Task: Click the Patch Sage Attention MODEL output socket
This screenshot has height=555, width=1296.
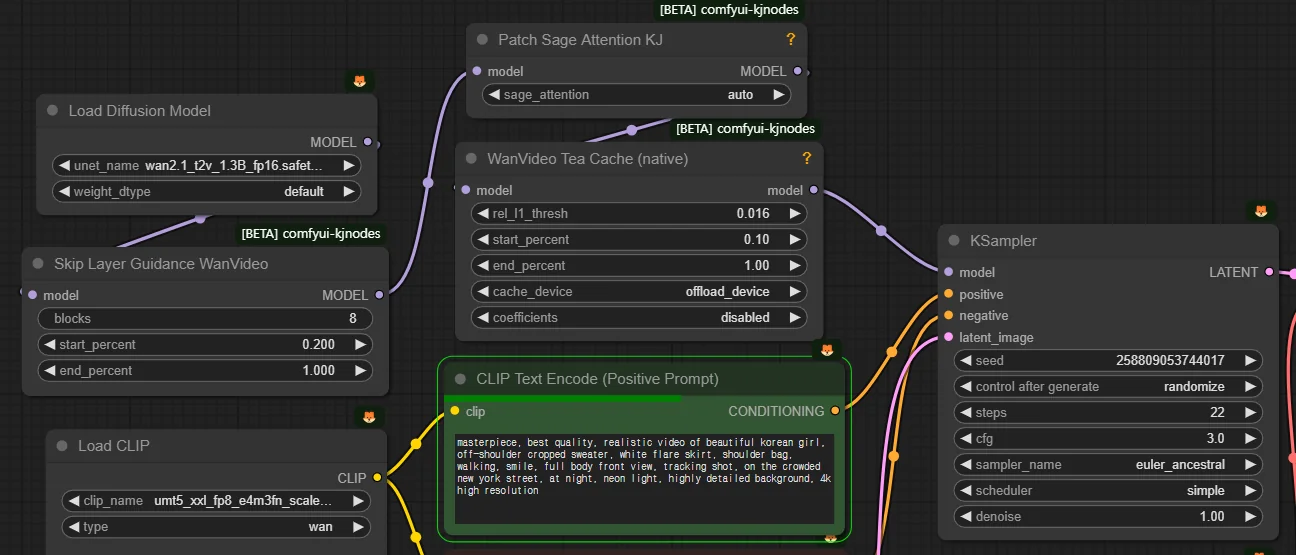Action: [x=797, y=71]
